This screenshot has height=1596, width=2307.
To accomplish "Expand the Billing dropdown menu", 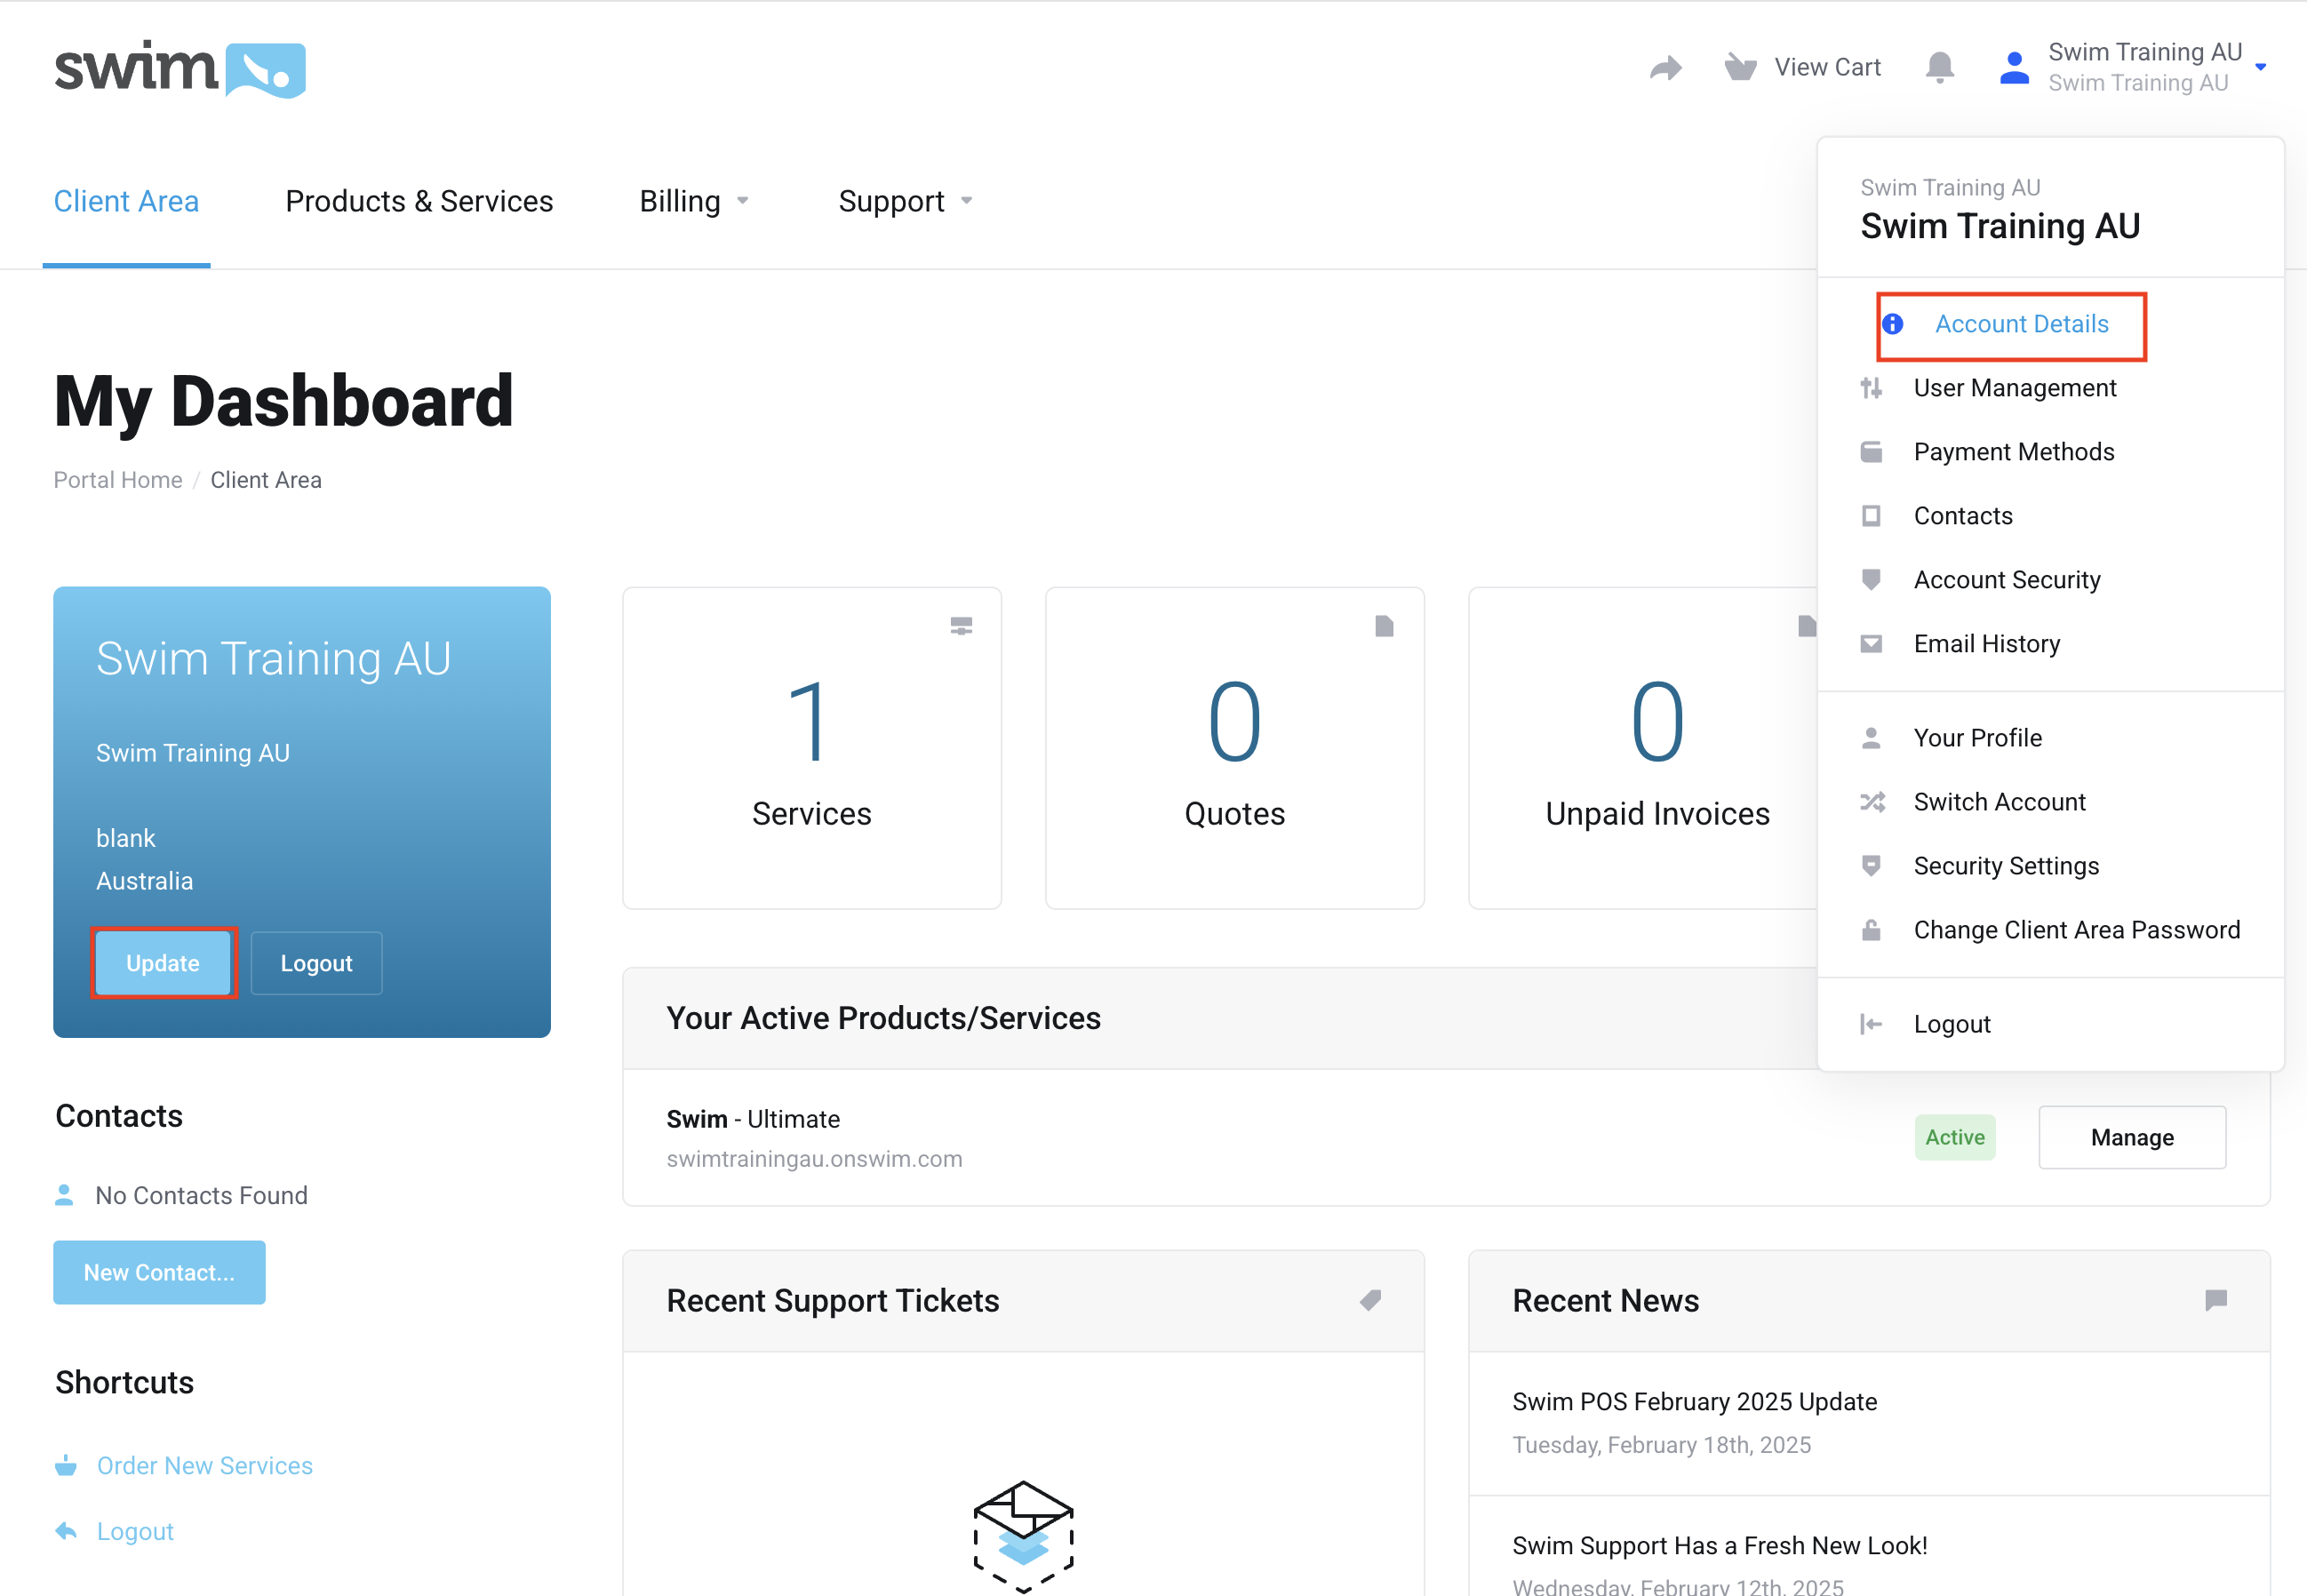I will pos(694,201).
